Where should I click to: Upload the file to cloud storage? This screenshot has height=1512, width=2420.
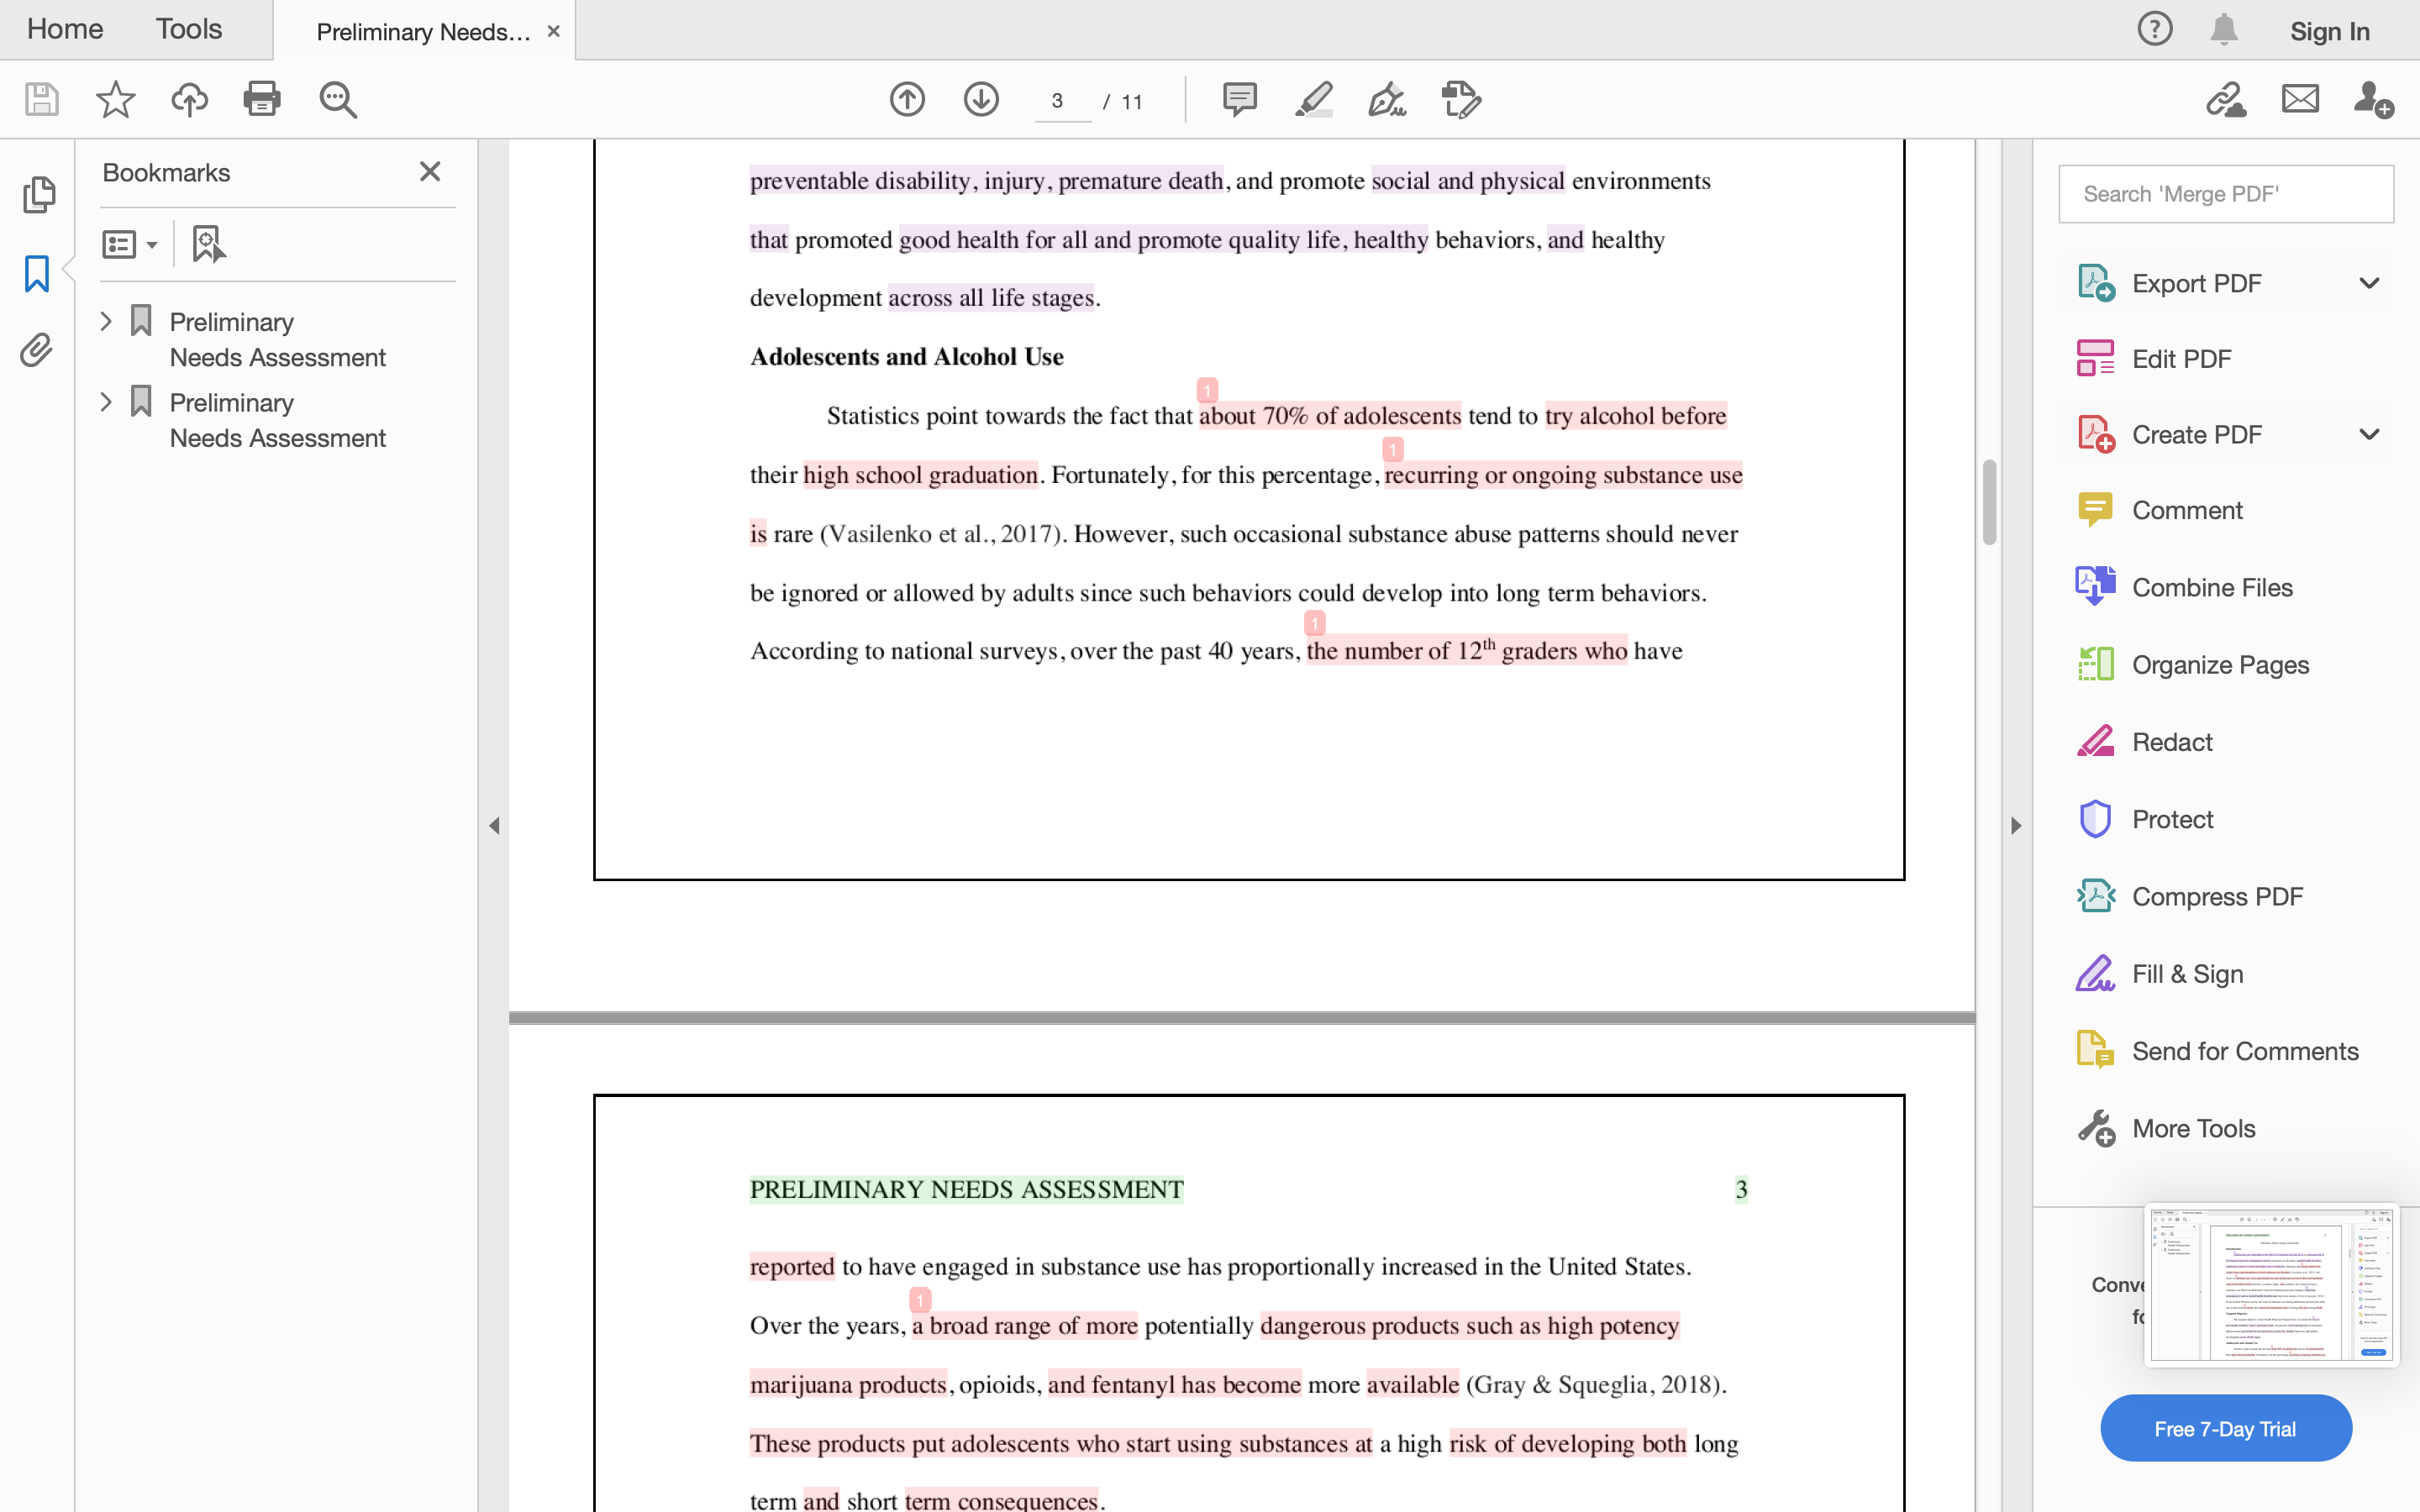189,99
